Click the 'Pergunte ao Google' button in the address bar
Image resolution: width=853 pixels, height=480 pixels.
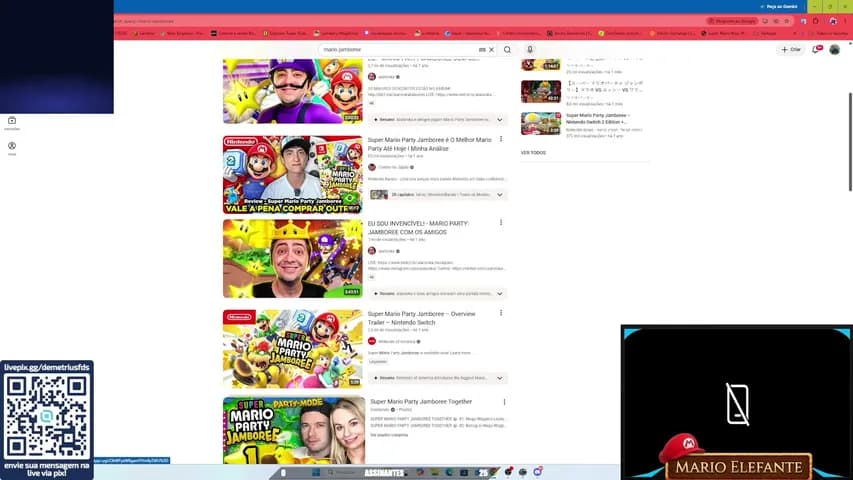pos(732,21)
